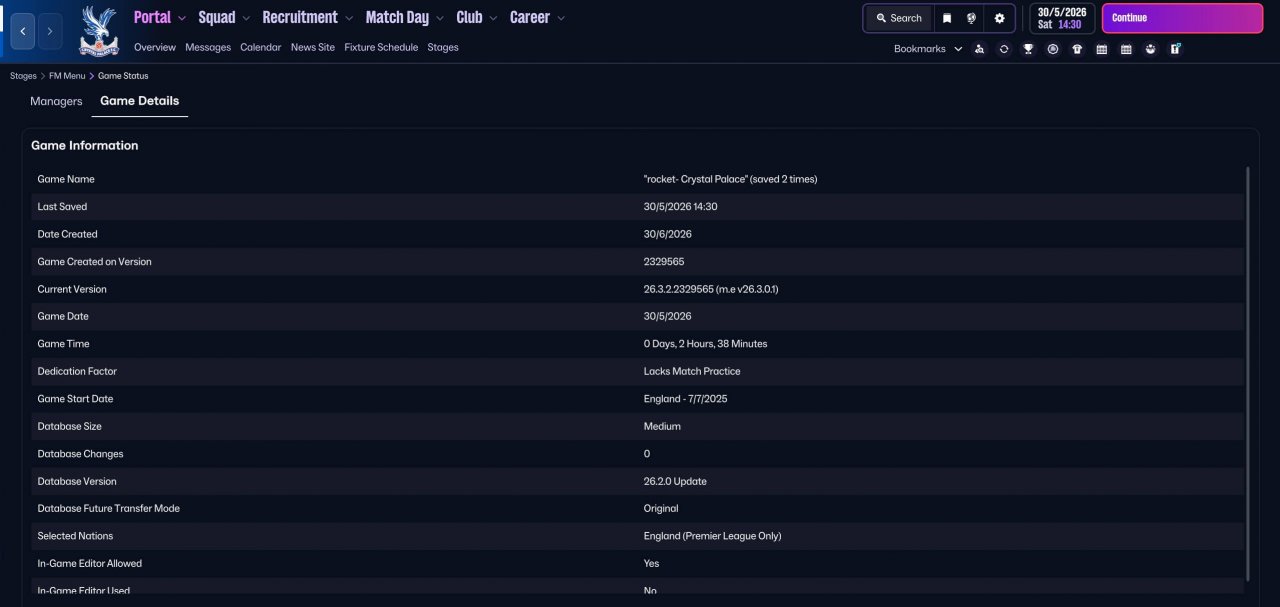Click the Dedication Factor label

coord(77,371)
